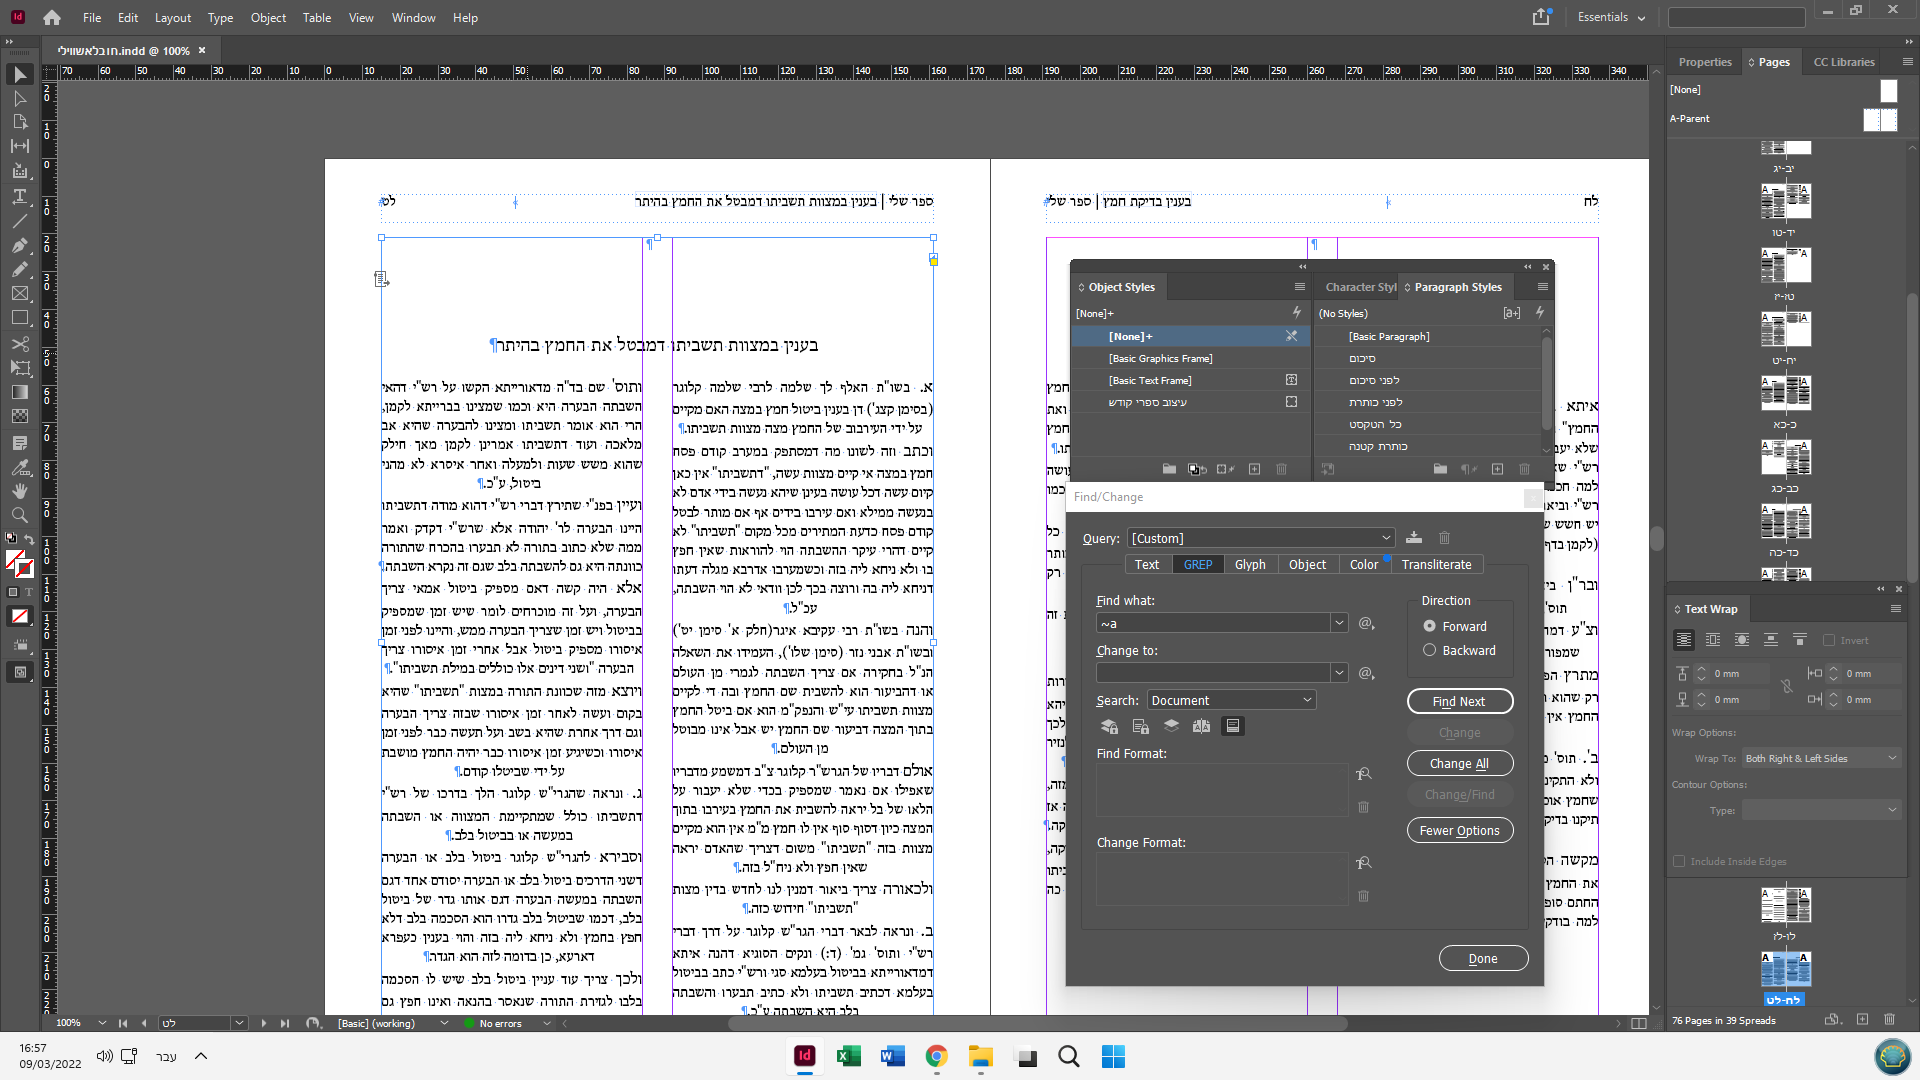Select the Backward direction radio button

pos(1430,651)
